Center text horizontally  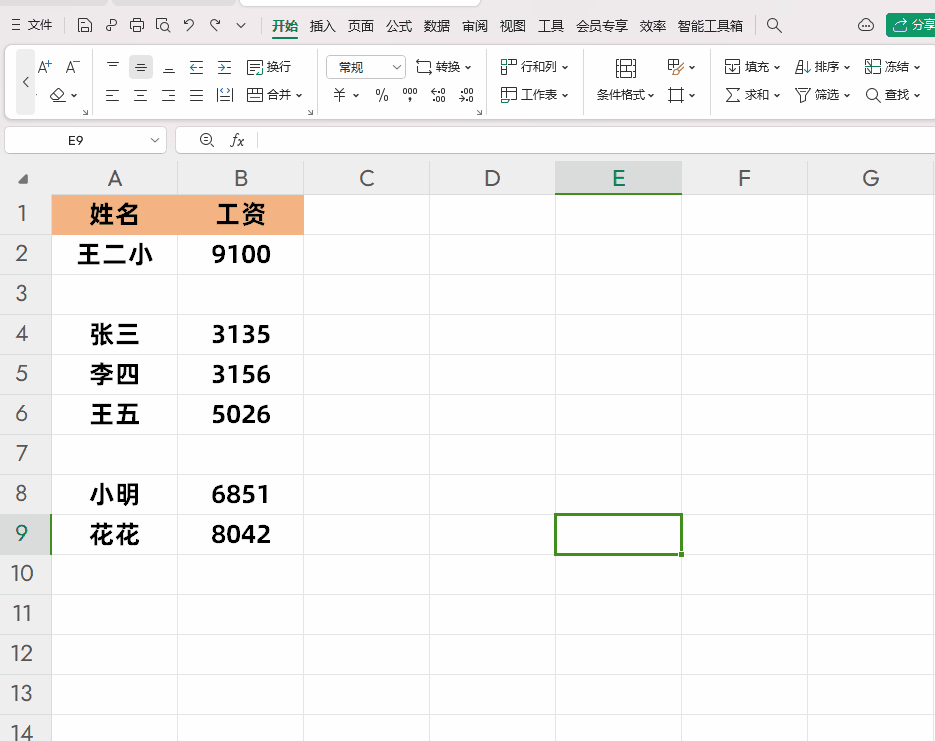tap(141, 95)
